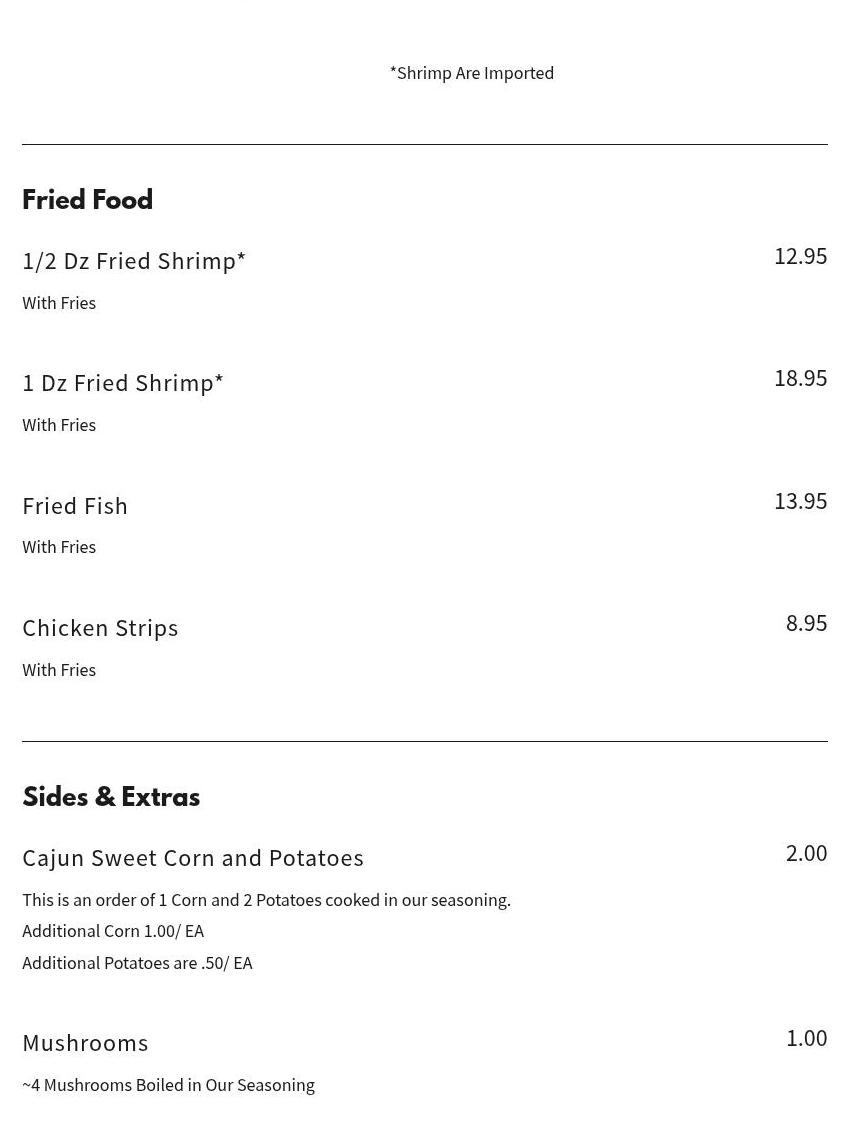Click the 8.95 price
The width and height of the screenshot is (850, 1135).
tap(806, 623)
